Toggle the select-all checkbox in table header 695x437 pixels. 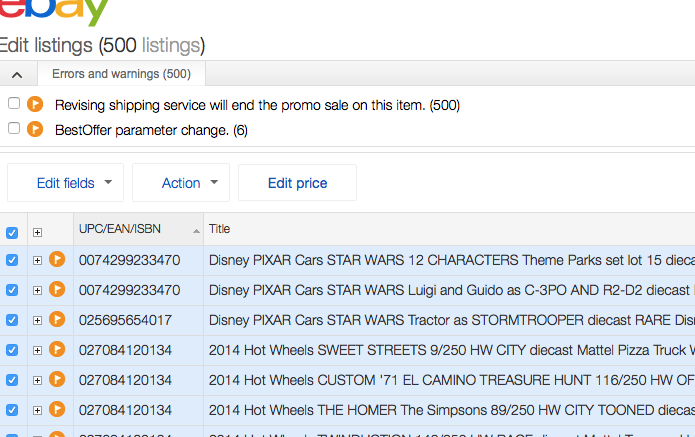(x=12, y=232)
